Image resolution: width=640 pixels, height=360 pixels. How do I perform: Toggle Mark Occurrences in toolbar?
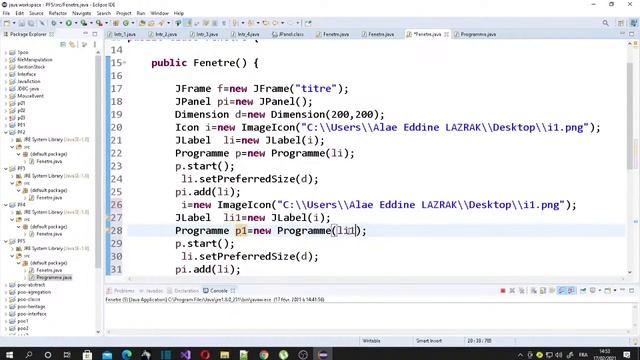[188, 23]
